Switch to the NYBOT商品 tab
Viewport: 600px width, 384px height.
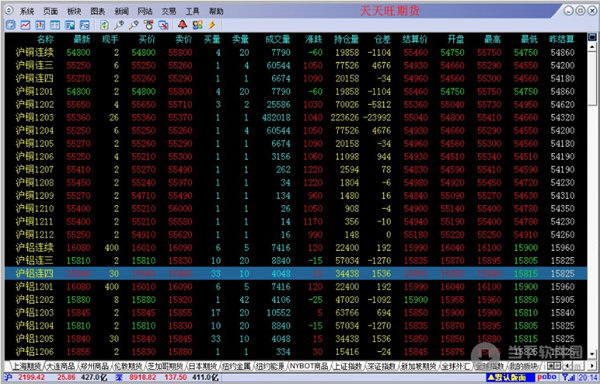point(308,366)
